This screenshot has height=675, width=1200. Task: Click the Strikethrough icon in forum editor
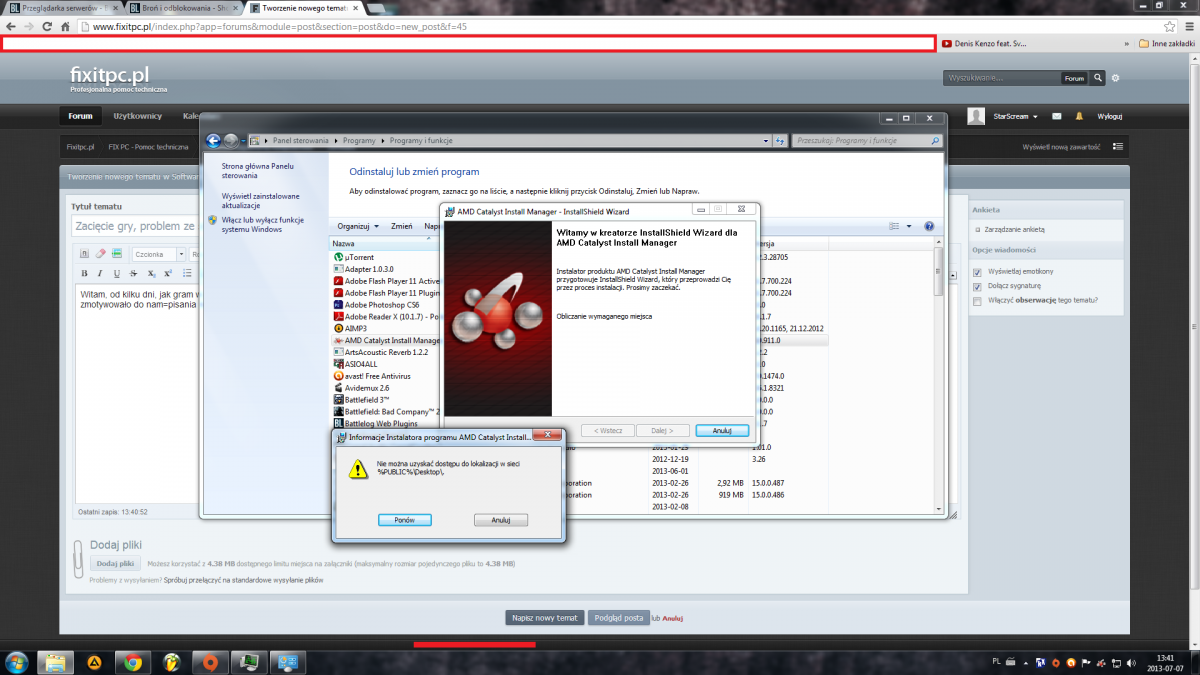point(134,273)
